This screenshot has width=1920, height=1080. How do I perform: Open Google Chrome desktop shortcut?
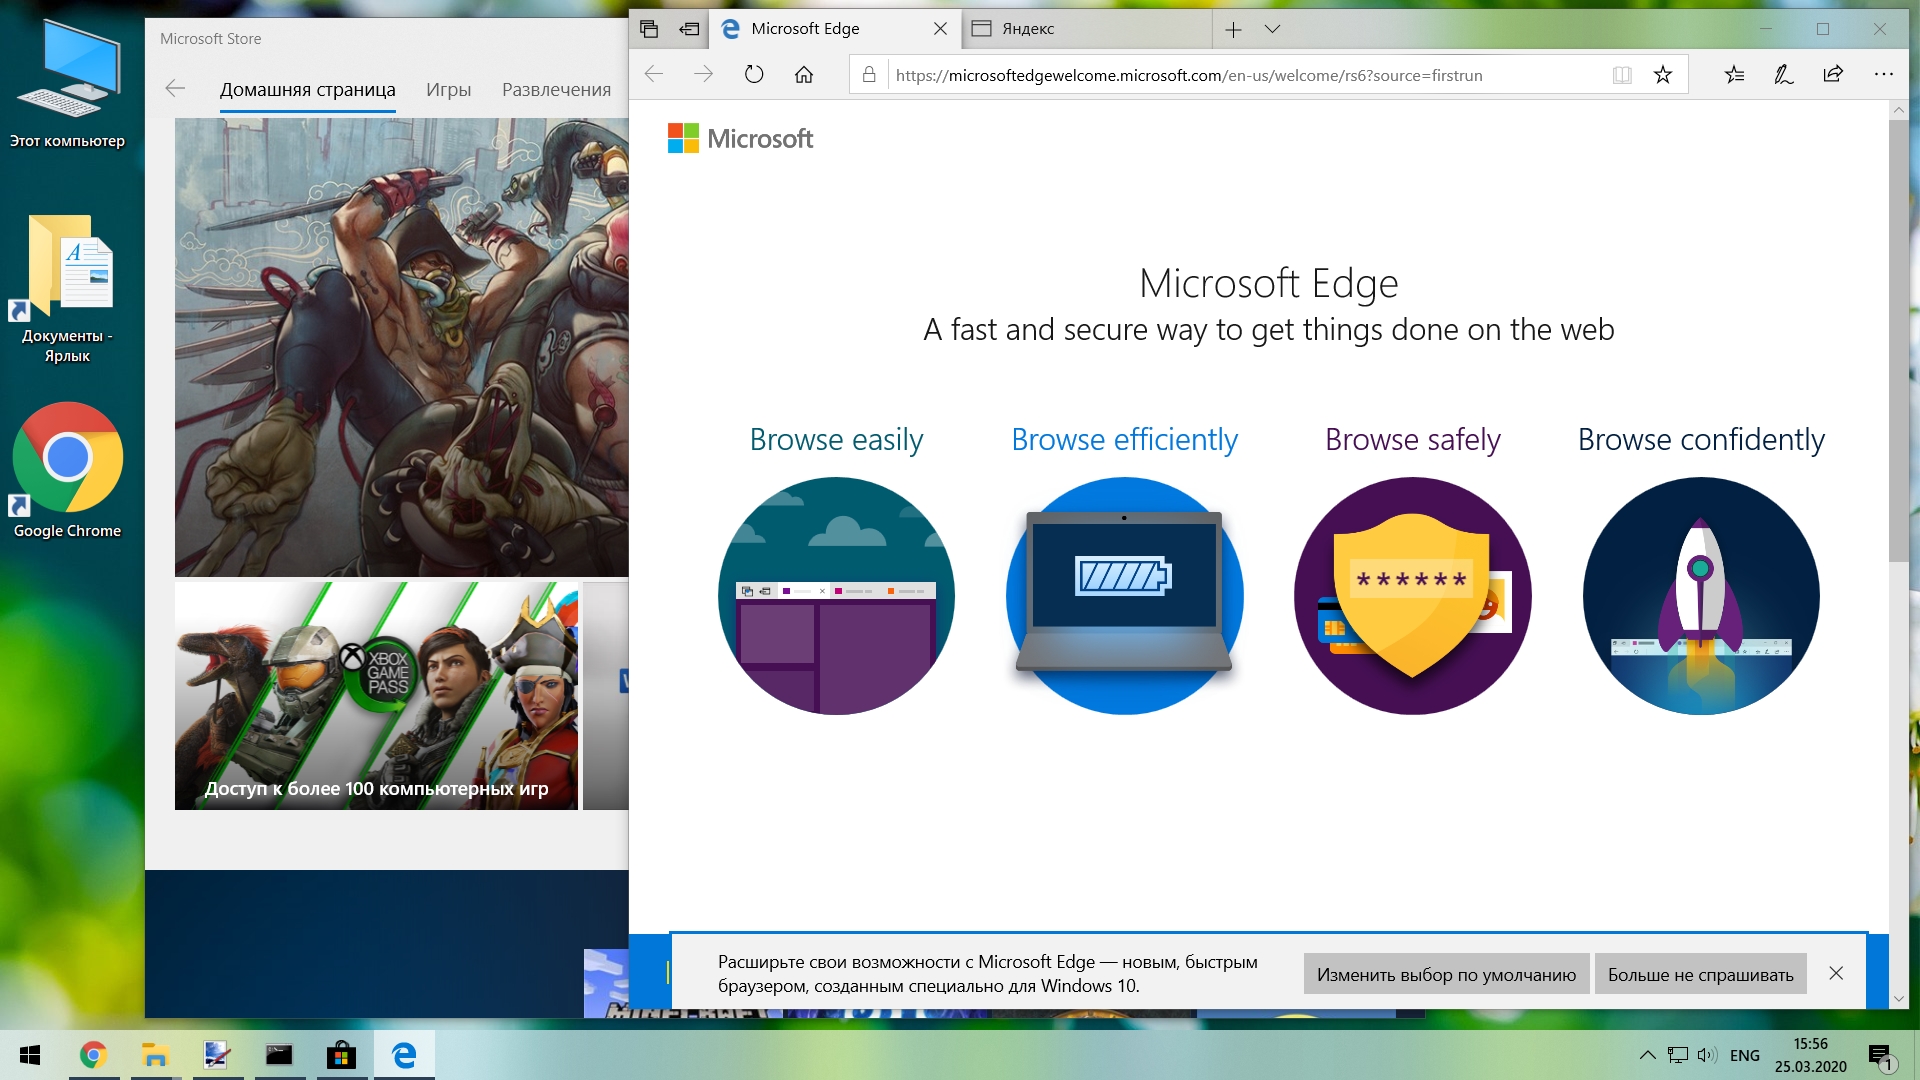click(x=67, y=470)
